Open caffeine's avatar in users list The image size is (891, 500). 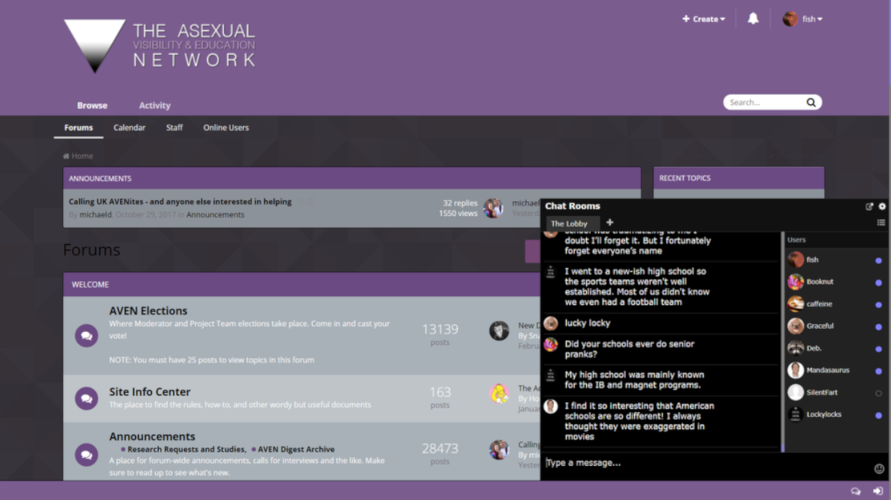click(x=796, y=304)
